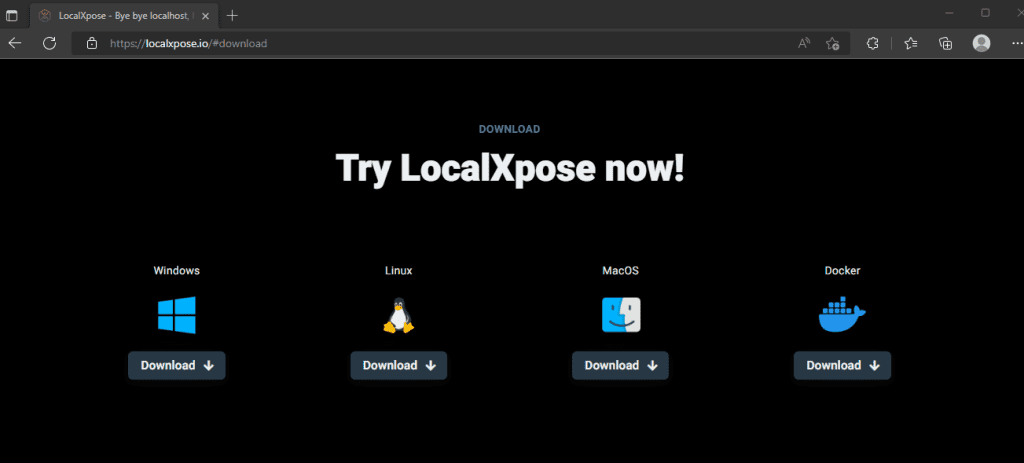Download LocalXpose for MacOS

tap(620, 366)
